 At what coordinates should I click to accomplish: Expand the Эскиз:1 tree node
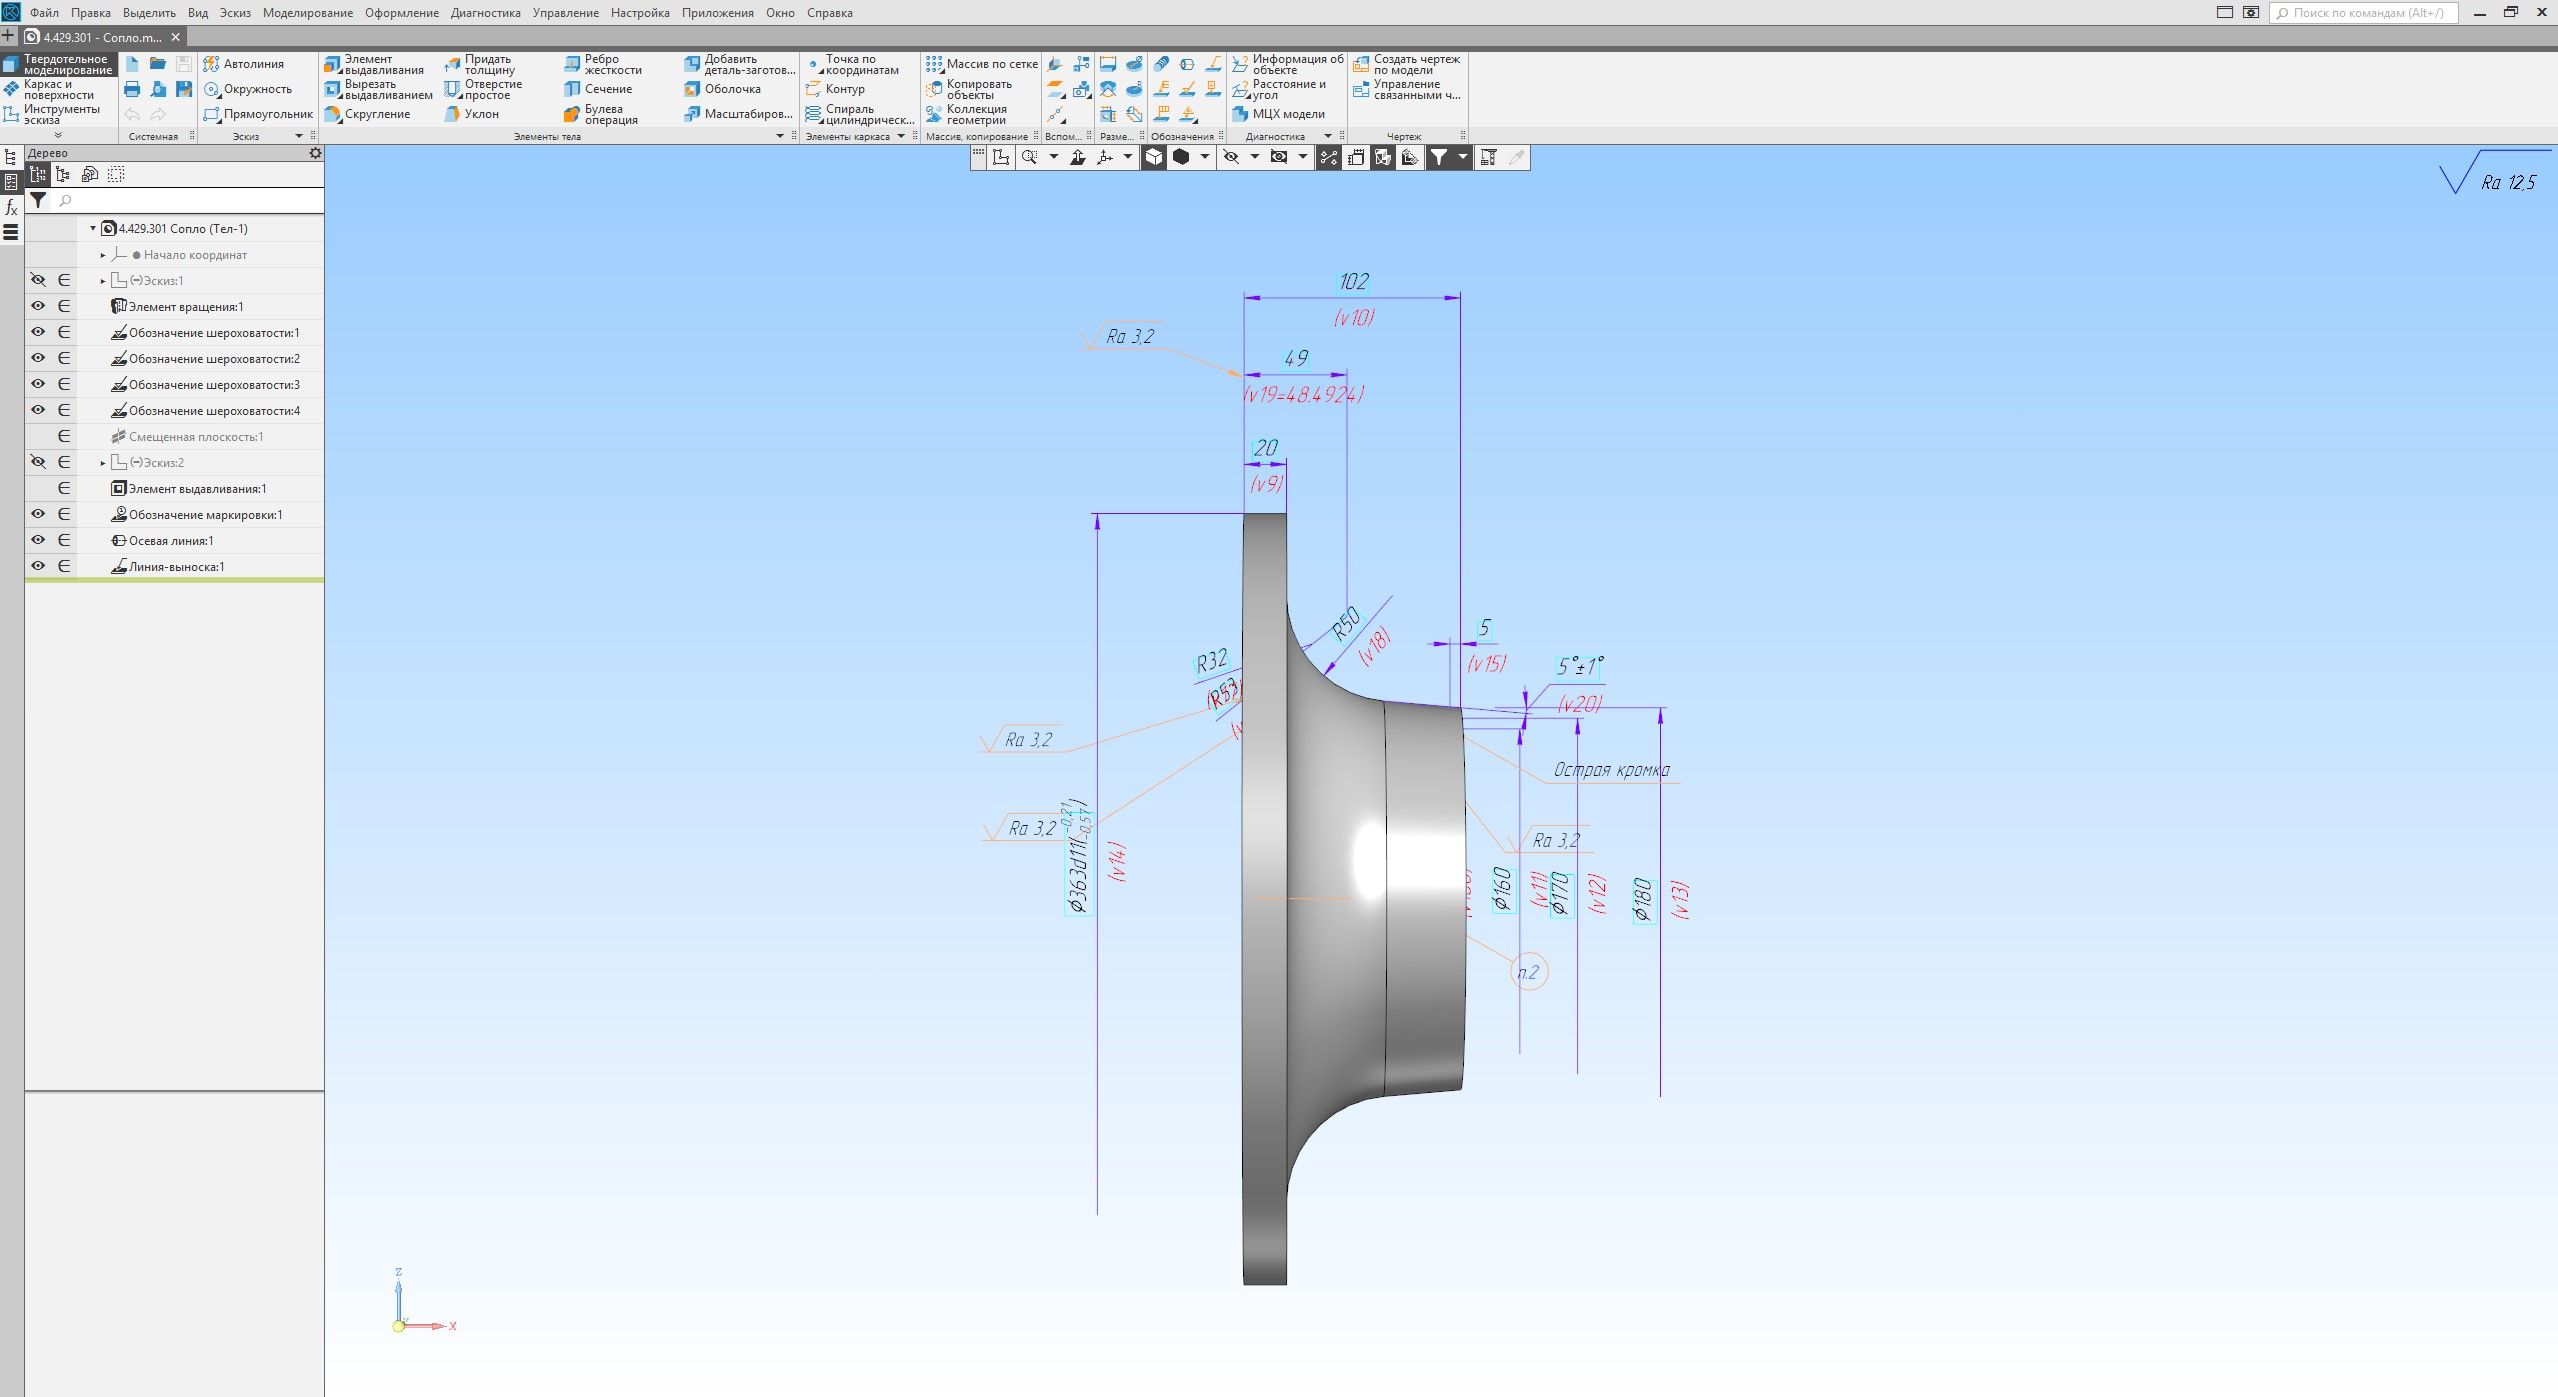click(102, 281)
